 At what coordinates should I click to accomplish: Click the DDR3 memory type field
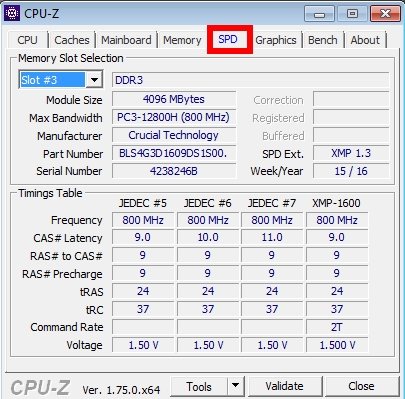pyautogui.click(x=250, y=80)
